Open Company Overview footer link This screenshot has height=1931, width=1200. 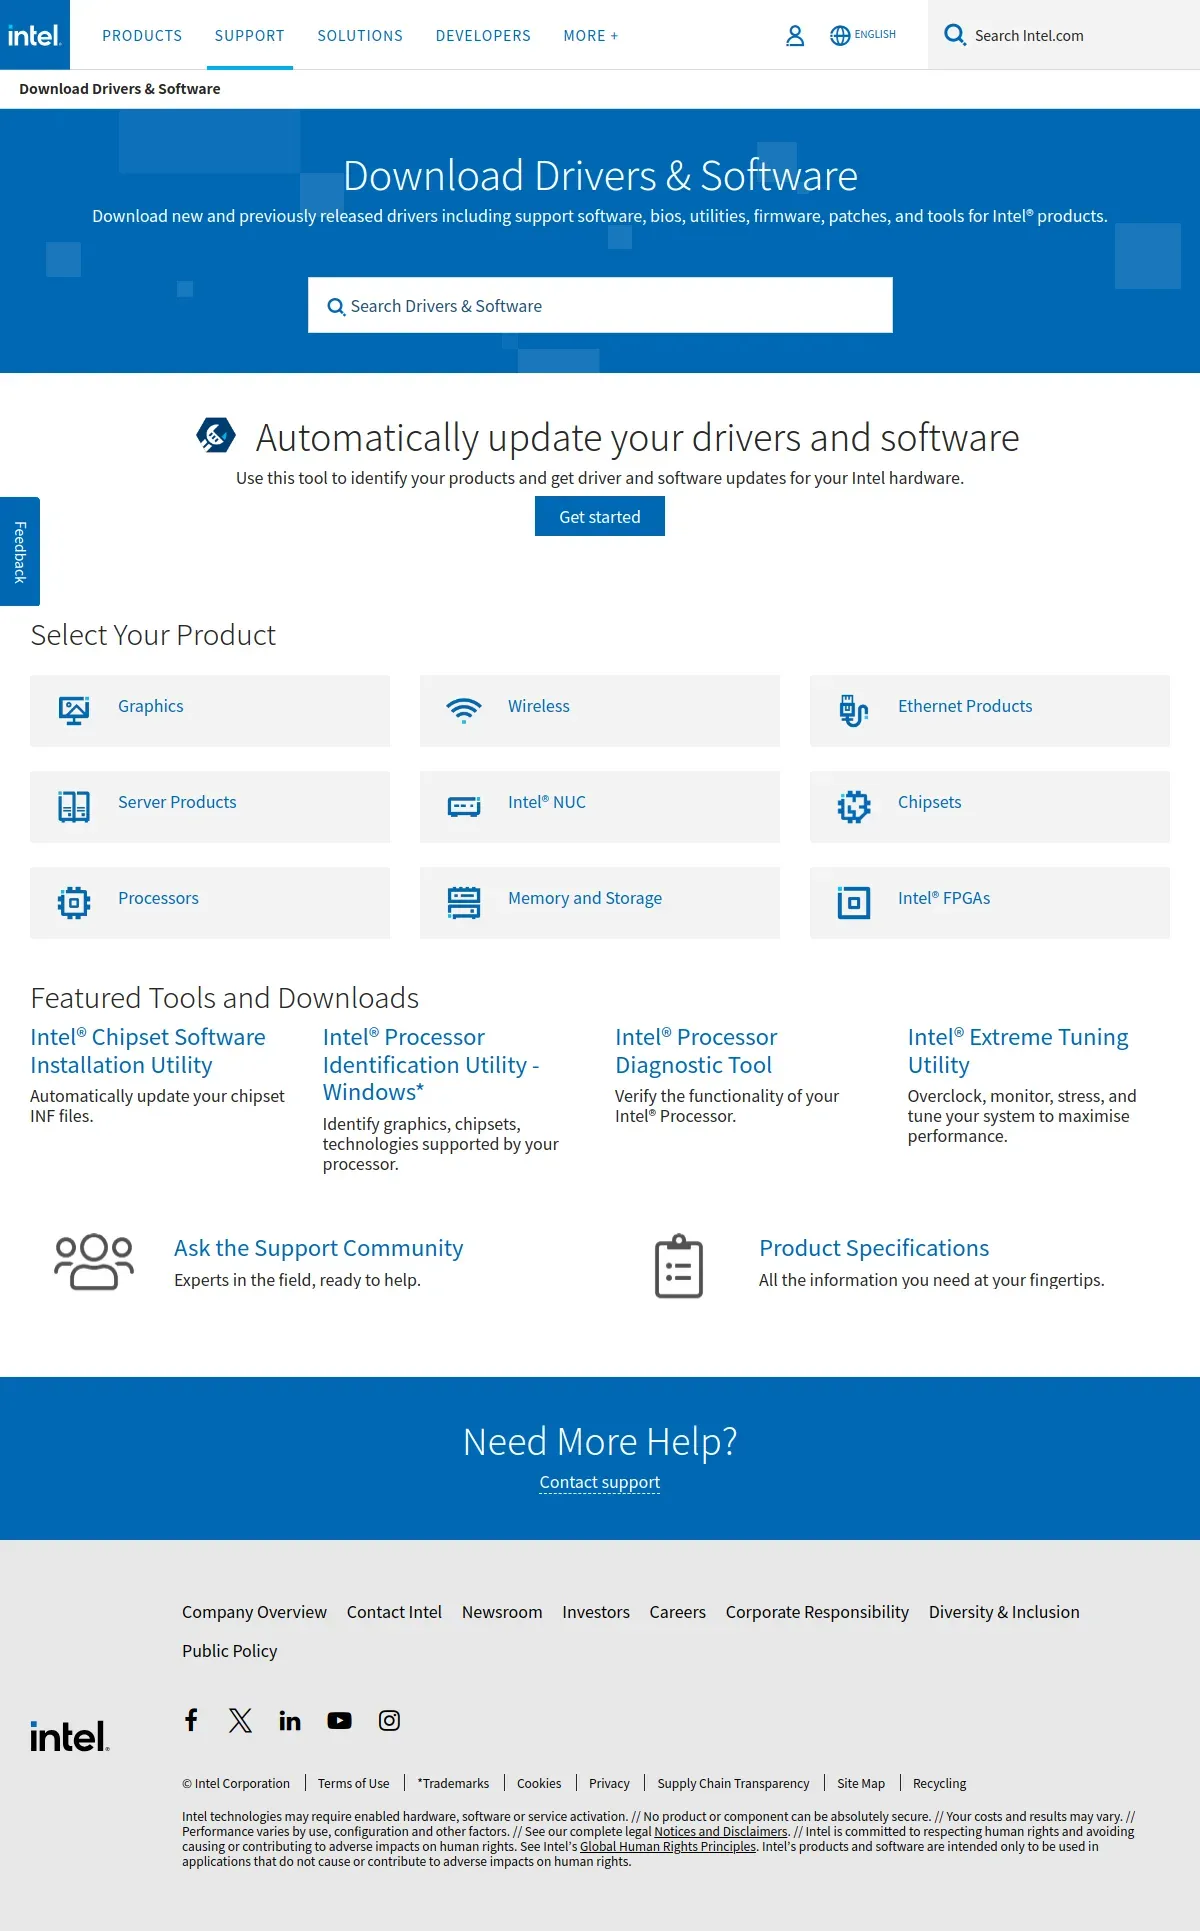[x=254, y=1612]
